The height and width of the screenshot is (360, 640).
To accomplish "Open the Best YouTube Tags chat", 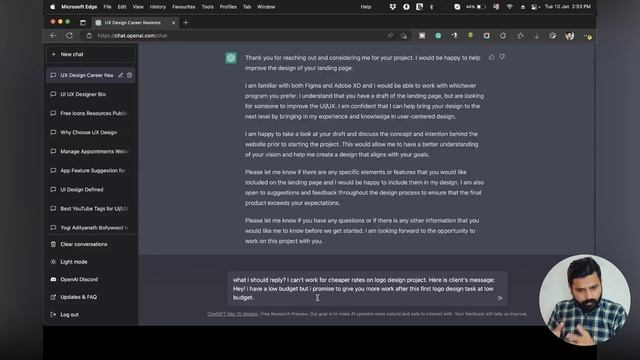I will 91,209.
